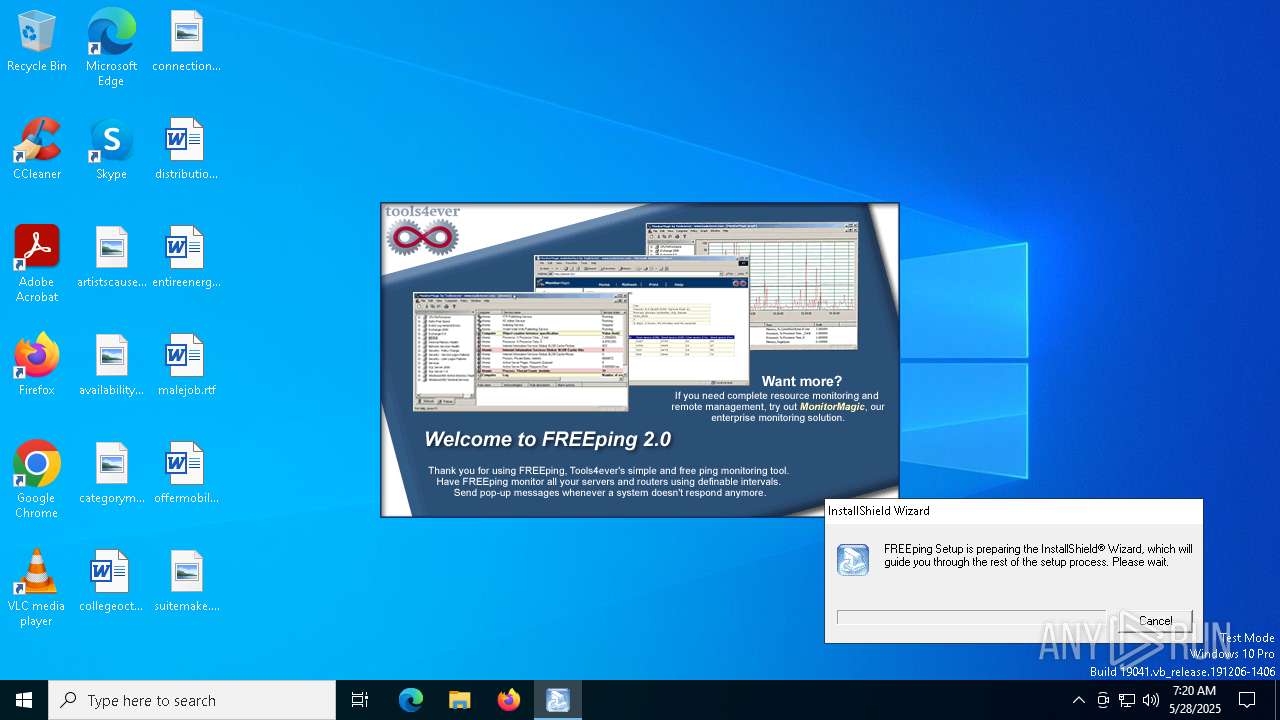Select the malejob.rtf document icon
The width and height of the screenshot is (1280, 720).
[186, 366]
